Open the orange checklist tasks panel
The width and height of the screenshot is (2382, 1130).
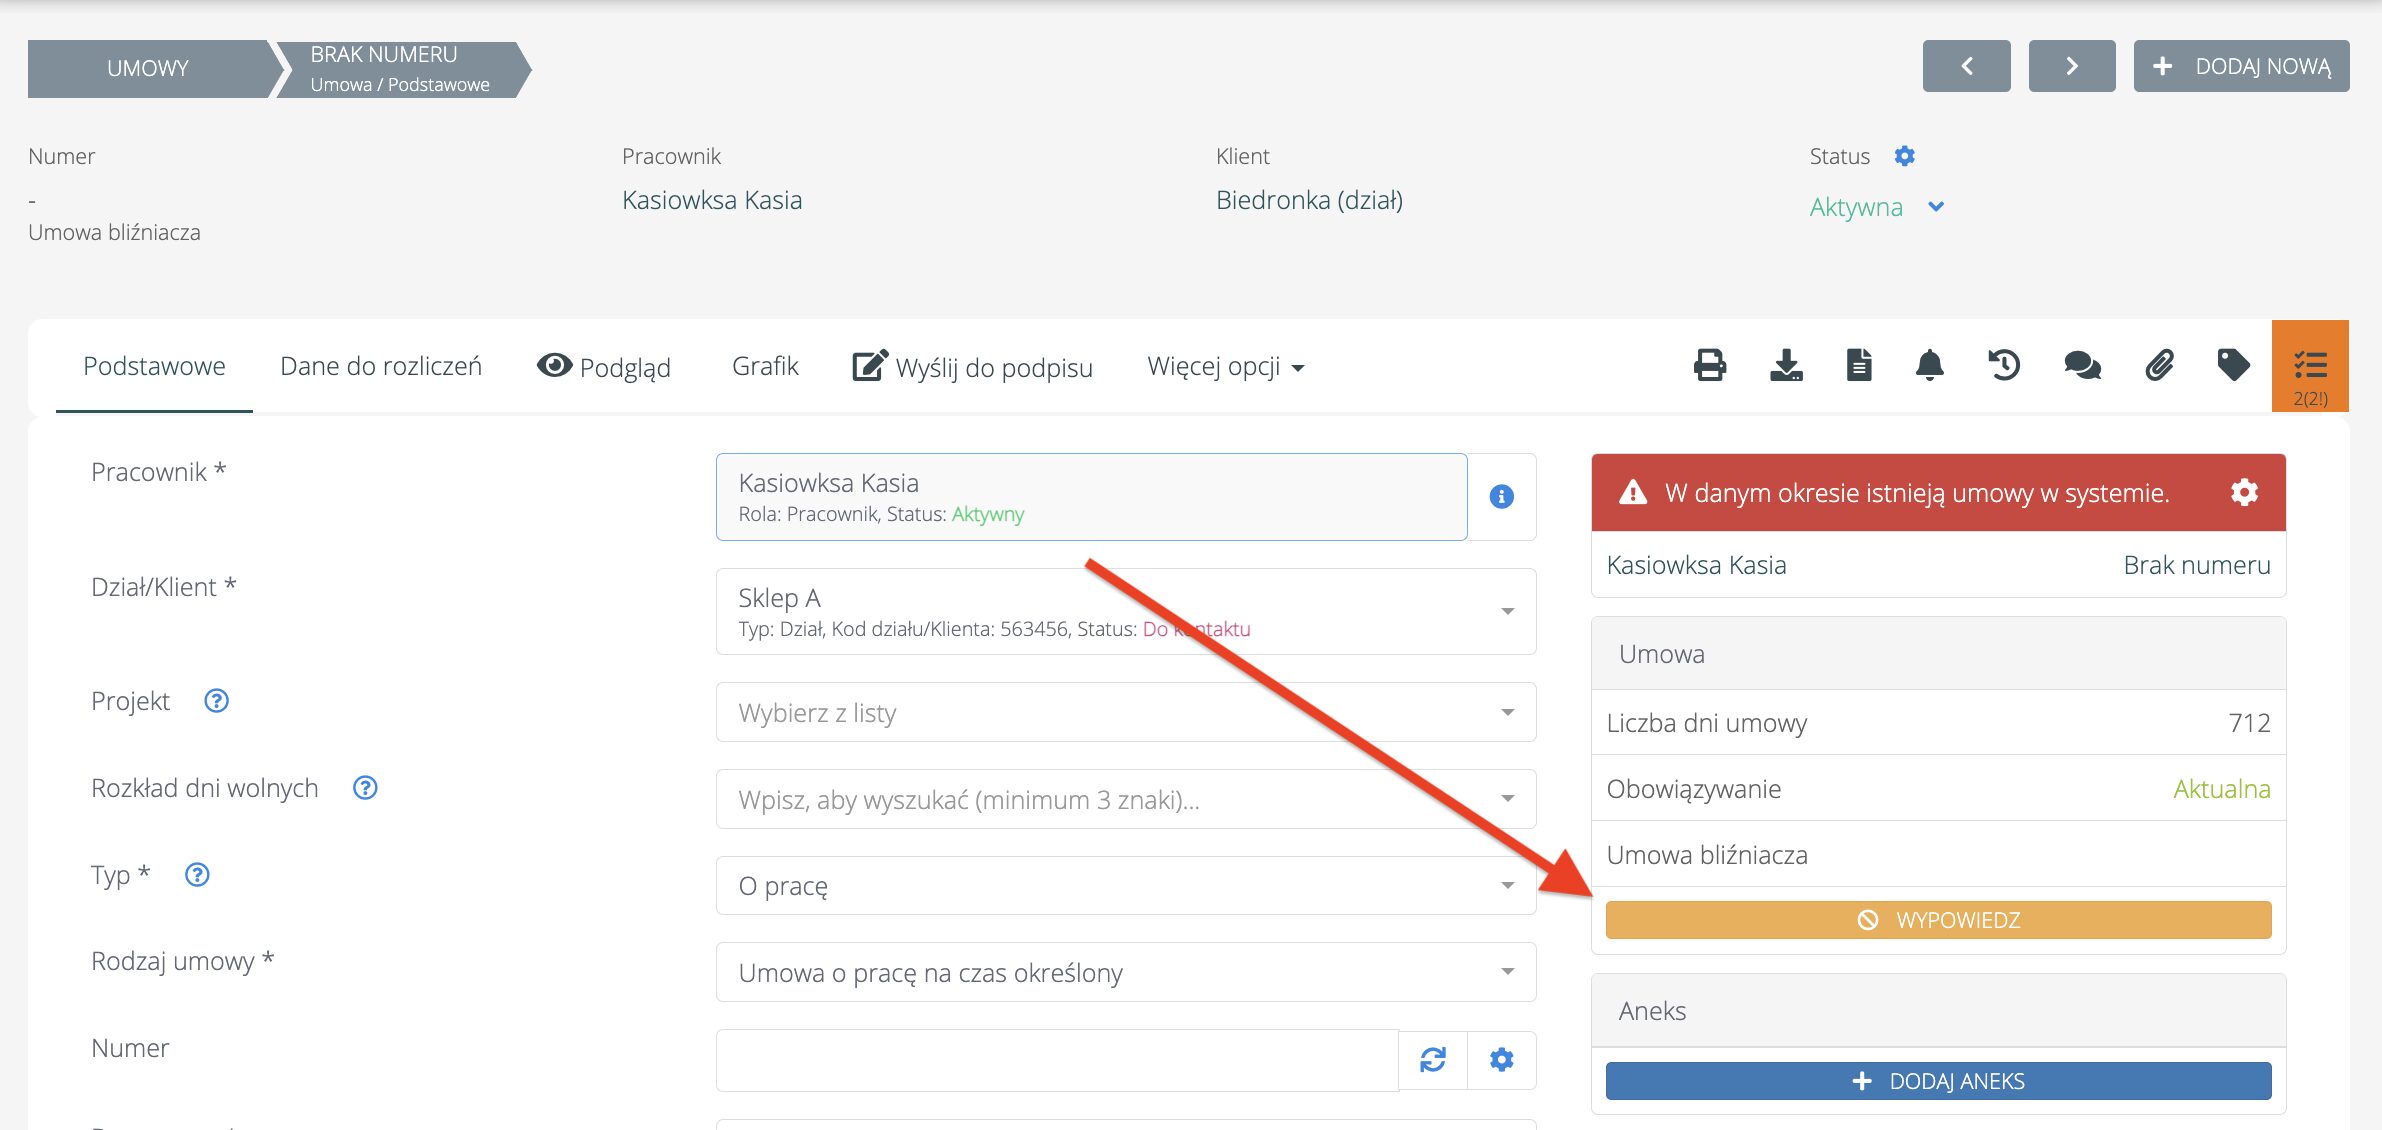tap(2310, 366)
